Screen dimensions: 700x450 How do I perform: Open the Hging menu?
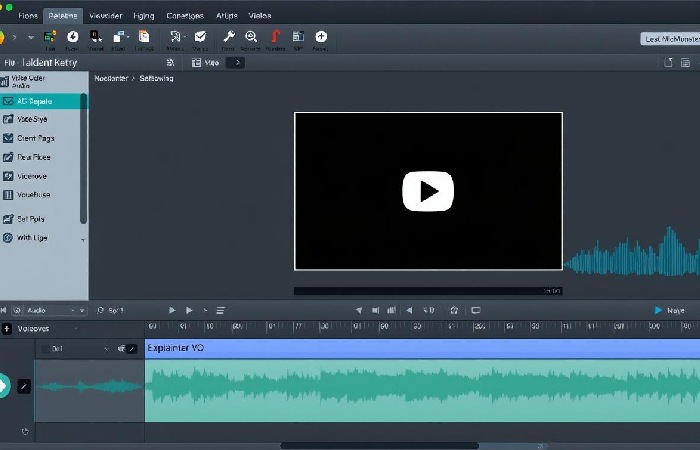(143, 15)
